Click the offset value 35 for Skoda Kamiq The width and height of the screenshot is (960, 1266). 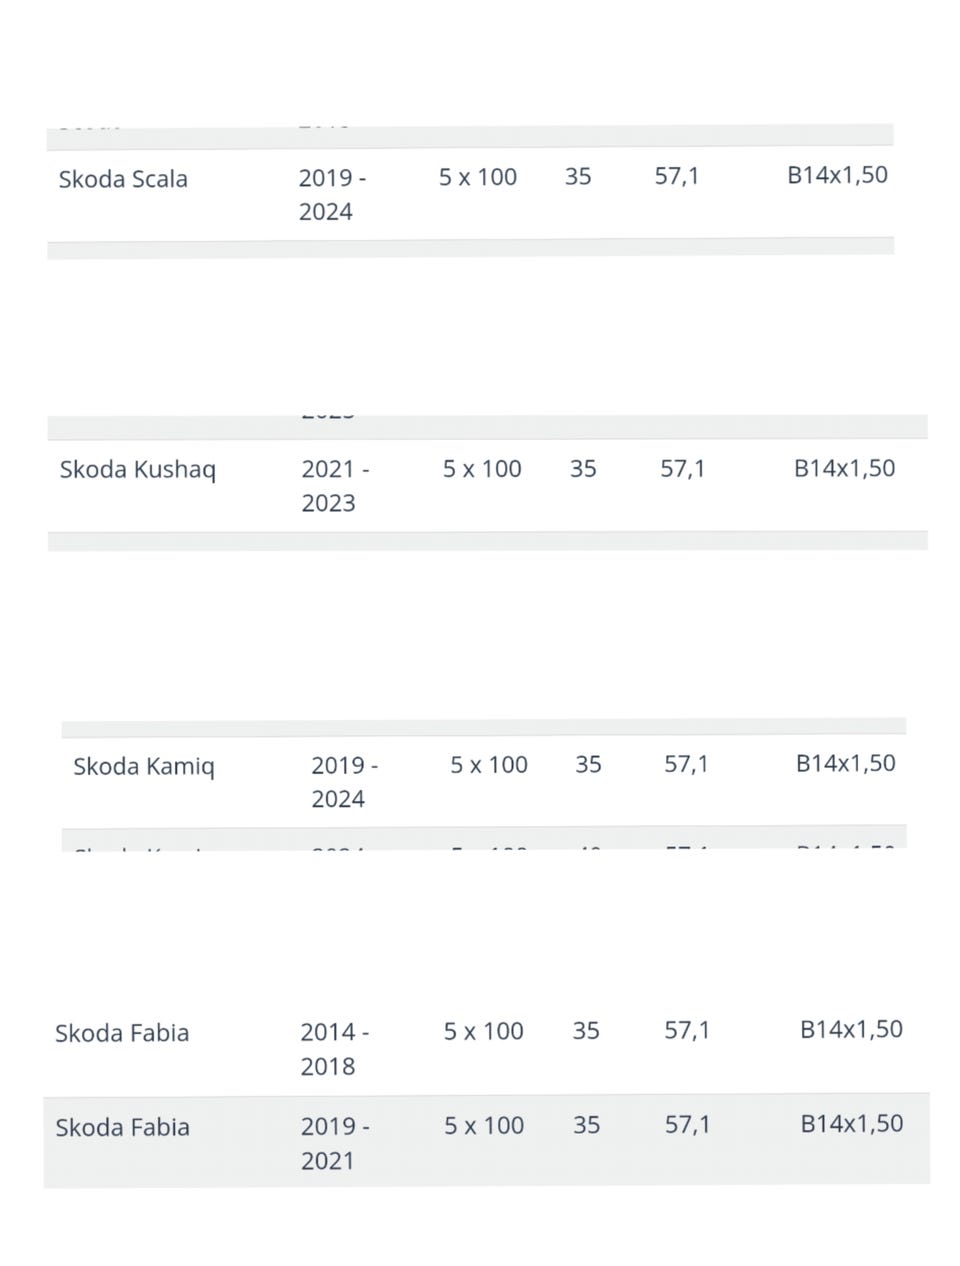[x=588, y=765]
